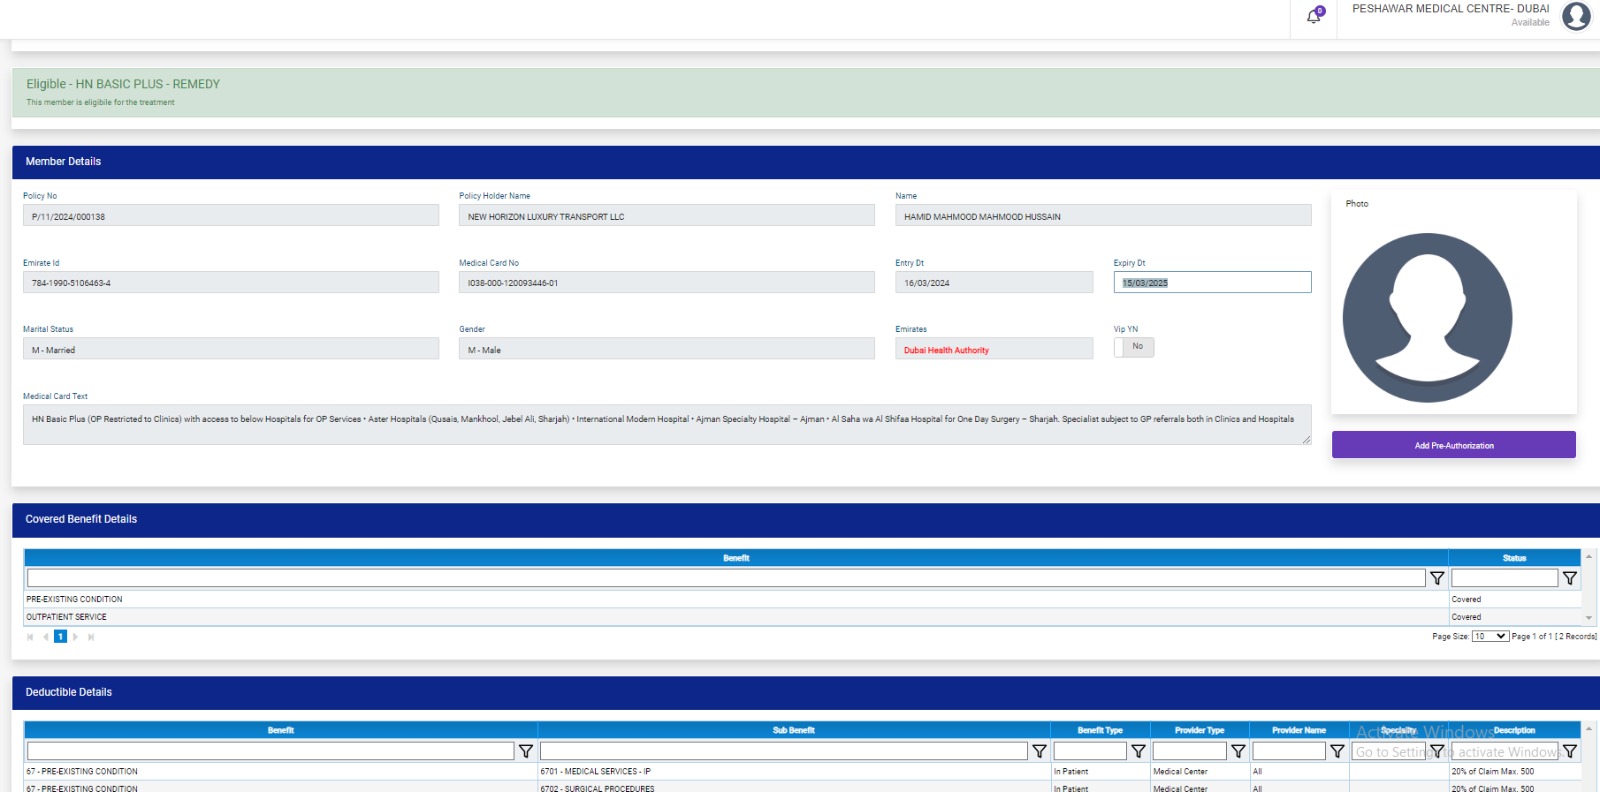Image resolution: width=1600 pixels, height=792 pixels.
Task: Click filter icon for Provider Name column
Action: pyautogui.click(x=1337, y=751)
